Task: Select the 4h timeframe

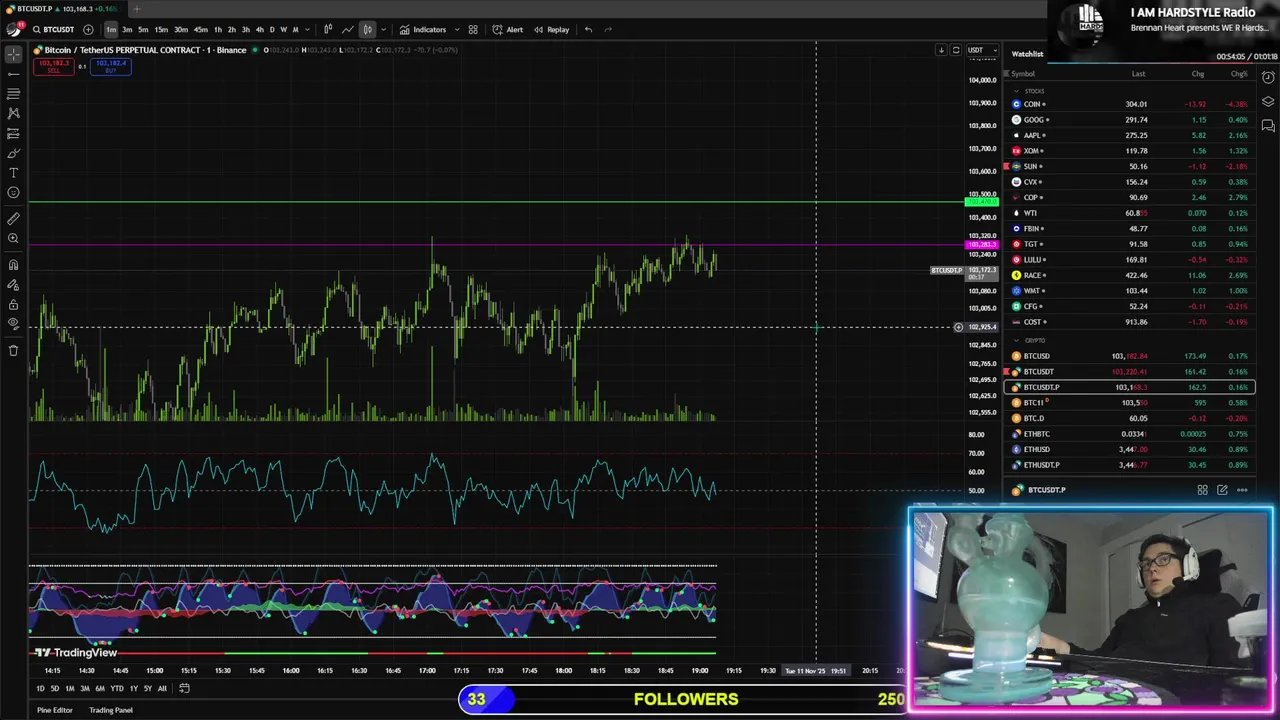Action: tap(259, 29)
